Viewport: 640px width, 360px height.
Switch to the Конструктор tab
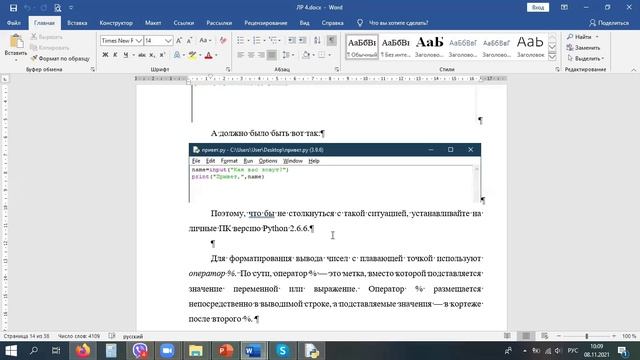[116, 23]
